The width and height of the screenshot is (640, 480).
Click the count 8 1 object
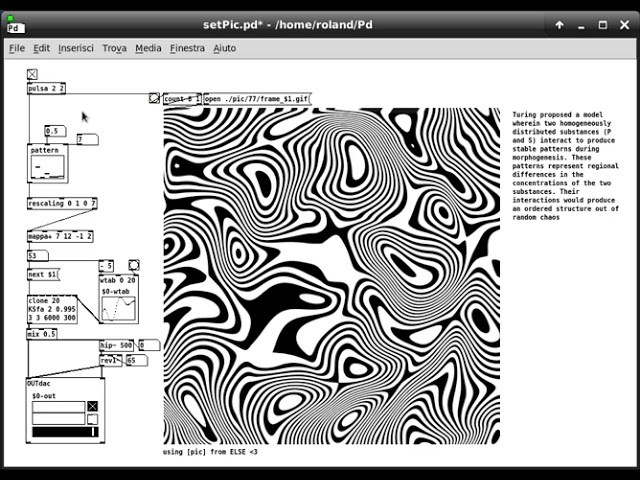point(182,99)
